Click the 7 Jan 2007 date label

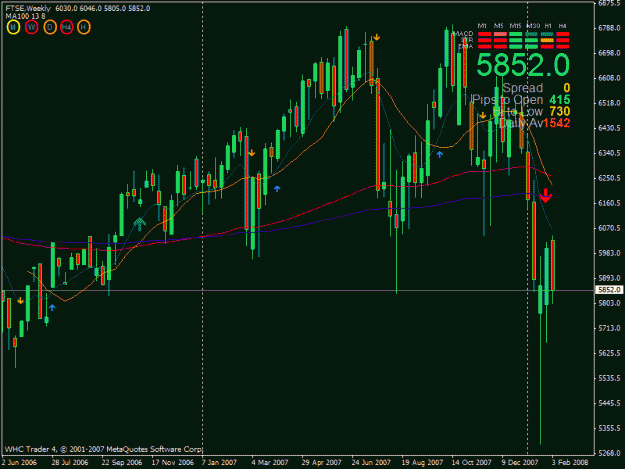pos(219,462)
